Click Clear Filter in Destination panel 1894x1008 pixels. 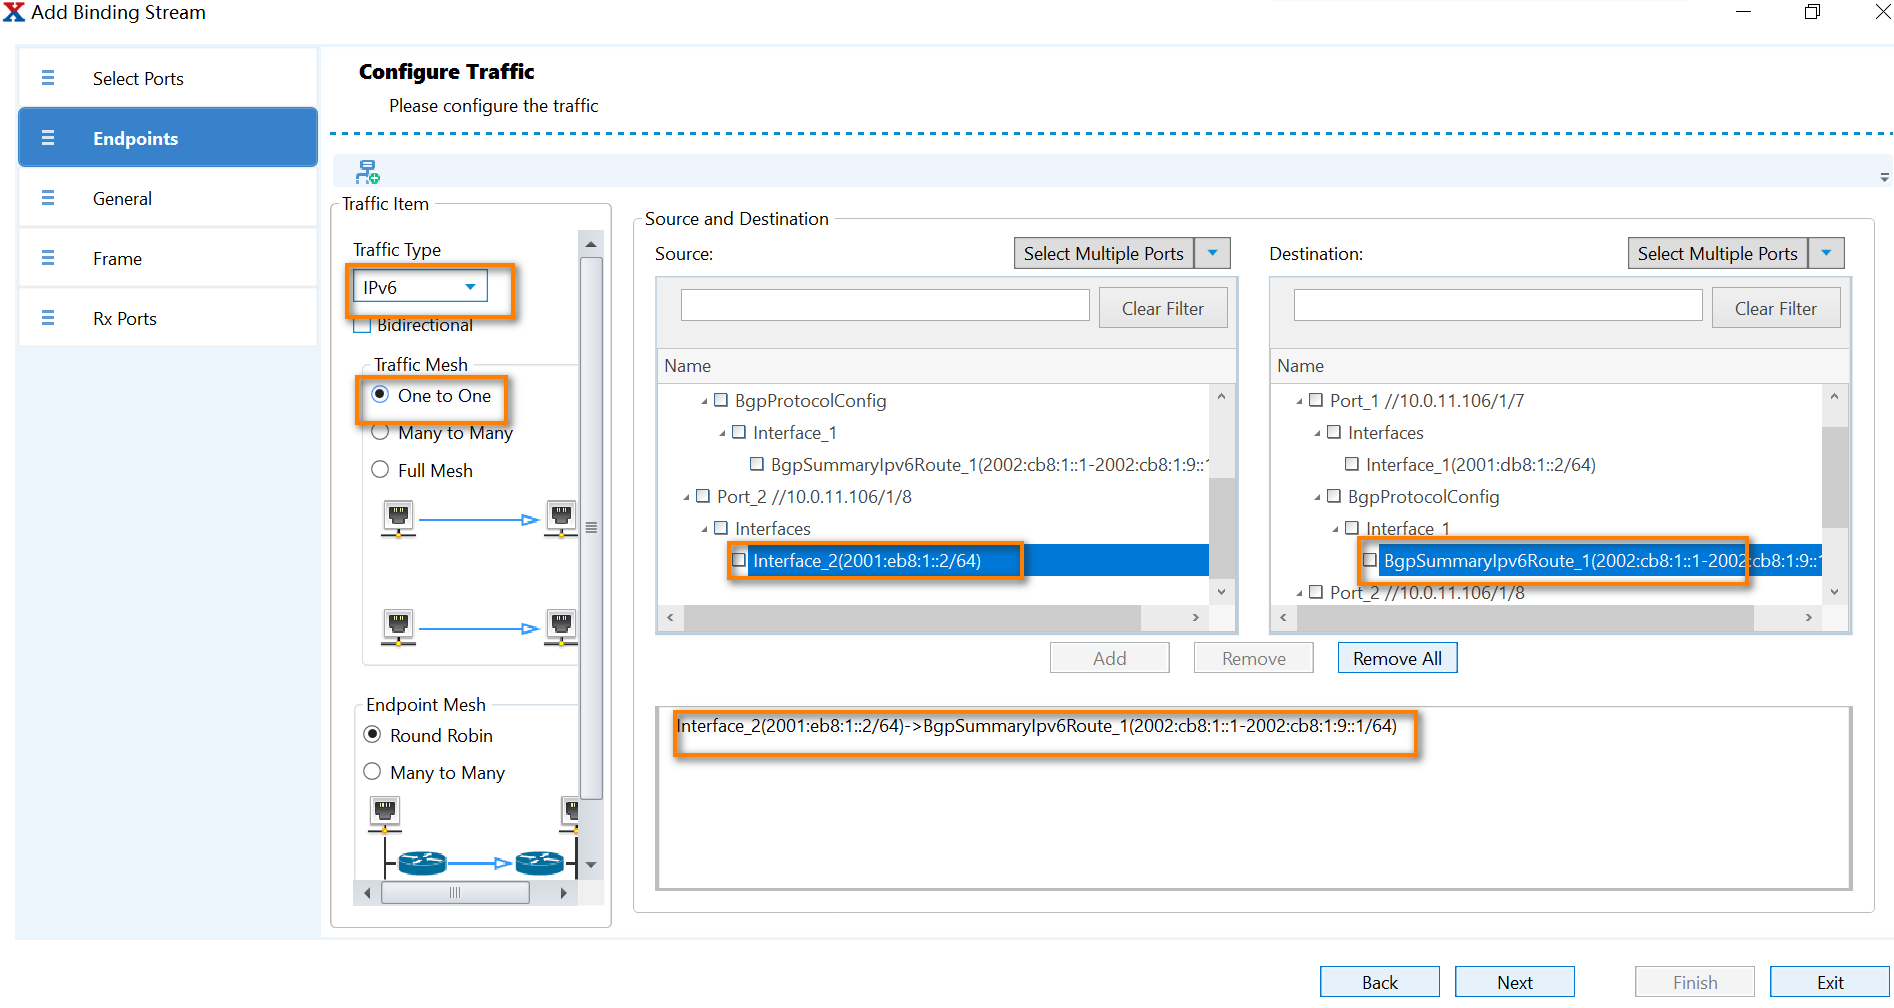coord(1776,308)
